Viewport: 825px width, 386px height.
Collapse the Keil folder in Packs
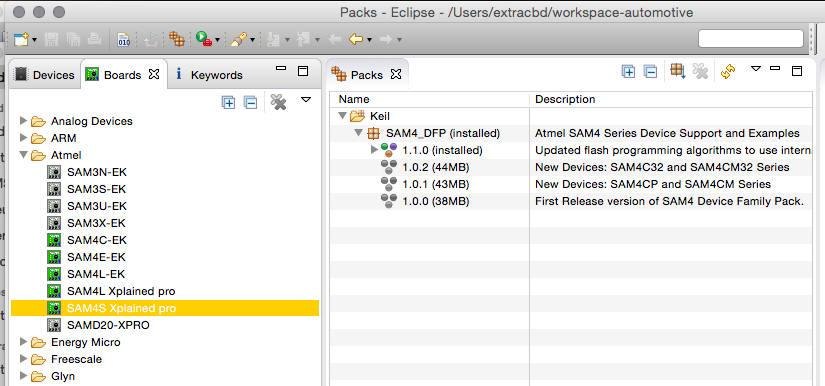pyautogui.click(x=343, y=116)
